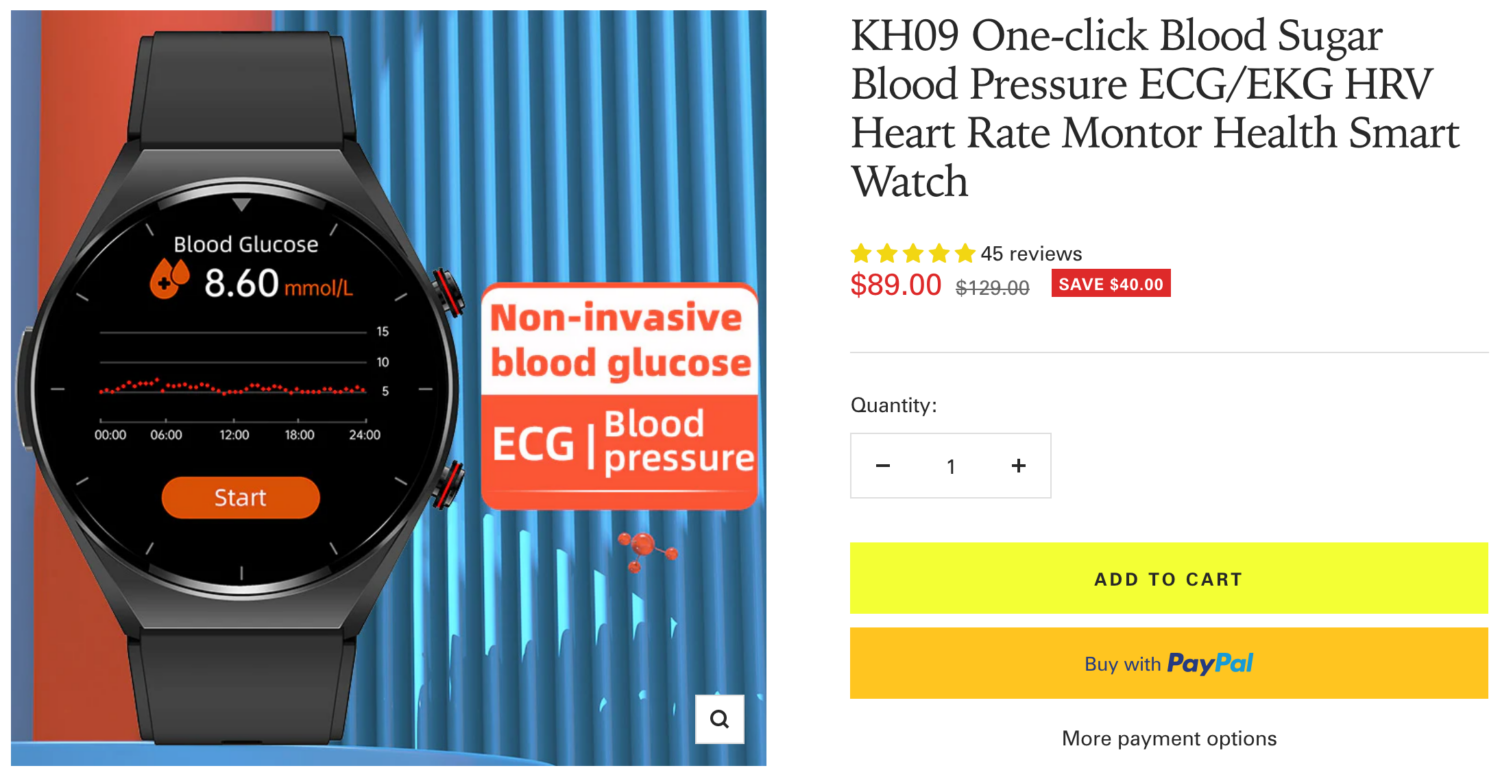The image size is (1500, 779).
Task: Click the crossed-out $129.00 original price
Action: click(x=991, y=287)
